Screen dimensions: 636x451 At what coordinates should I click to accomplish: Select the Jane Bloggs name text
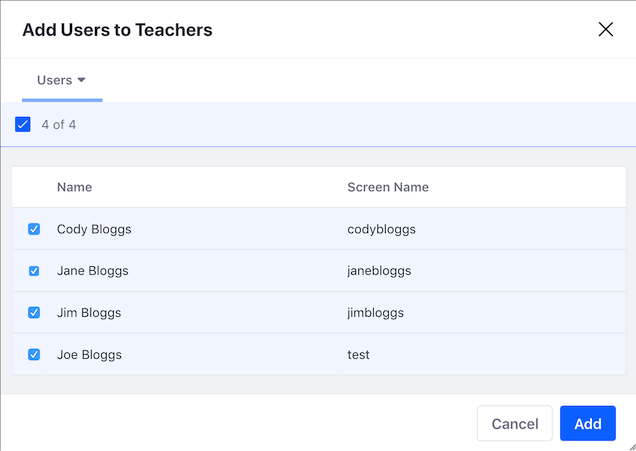coord(92,271)
